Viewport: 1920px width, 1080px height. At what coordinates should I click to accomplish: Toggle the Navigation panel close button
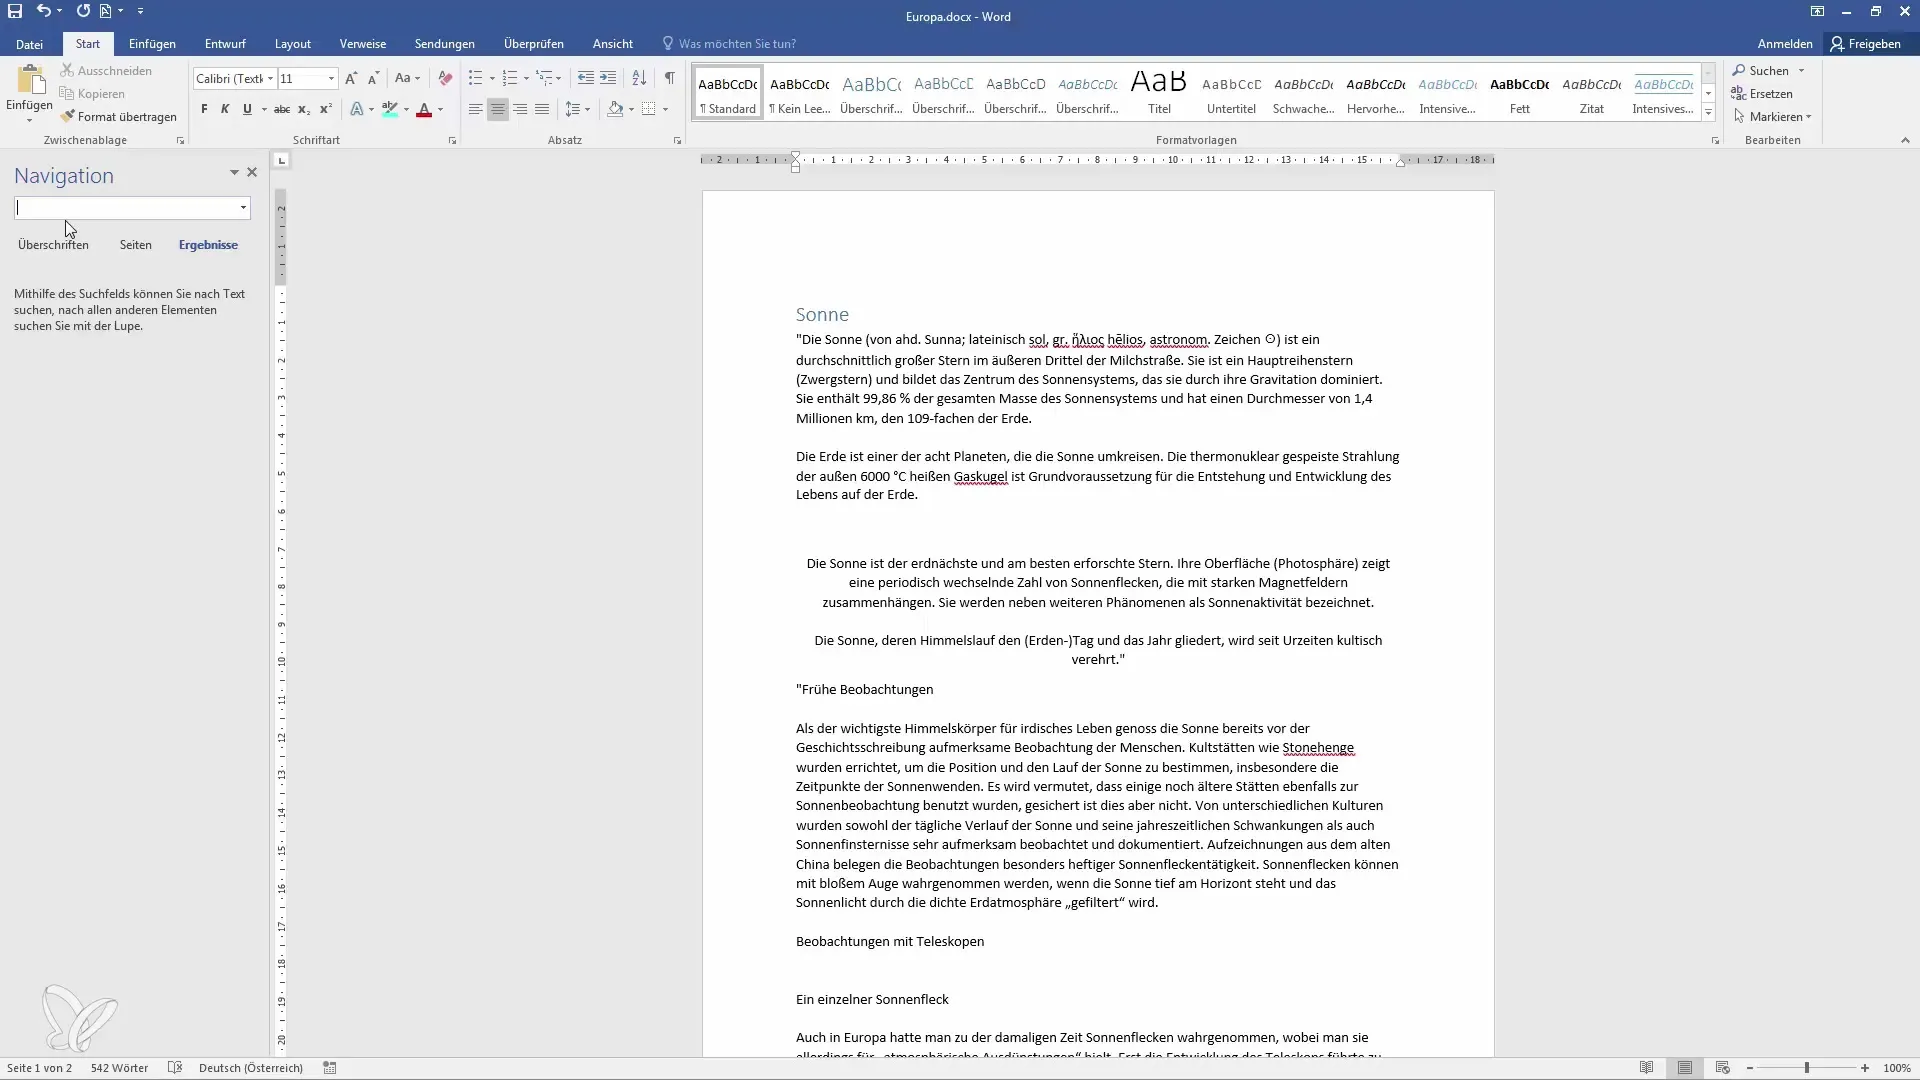pyautogui.click(x=251, y=173)
